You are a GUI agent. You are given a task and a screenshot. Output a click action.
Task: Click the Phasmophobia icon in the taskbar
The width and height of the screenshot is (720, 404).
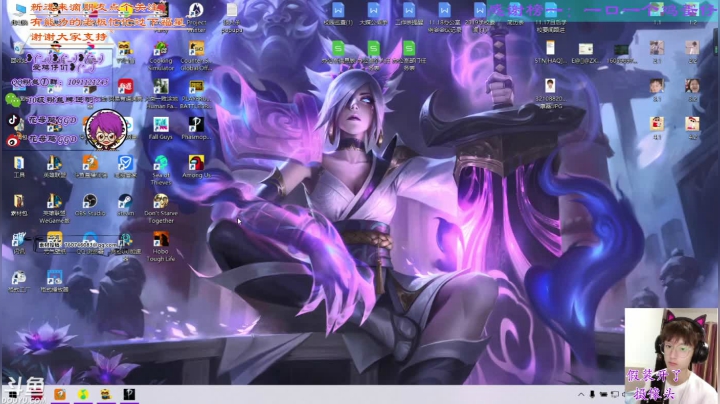point(129,394)
